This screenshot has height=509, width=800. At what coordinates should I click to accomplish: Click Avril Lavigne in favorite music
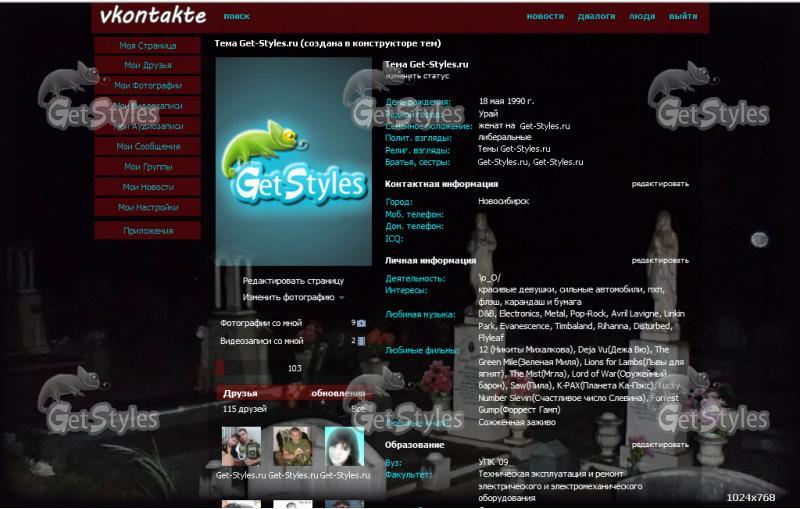[x=635, y=314]
